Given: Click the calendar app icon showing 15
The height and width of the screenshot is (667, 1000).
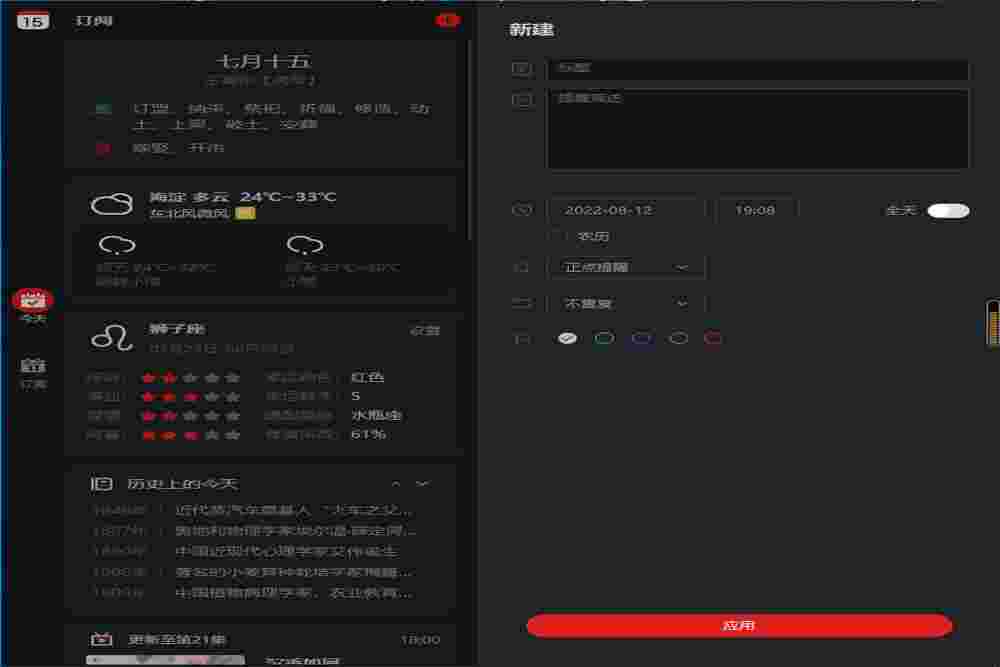Looking at the screenshot, I should [33, 20].
